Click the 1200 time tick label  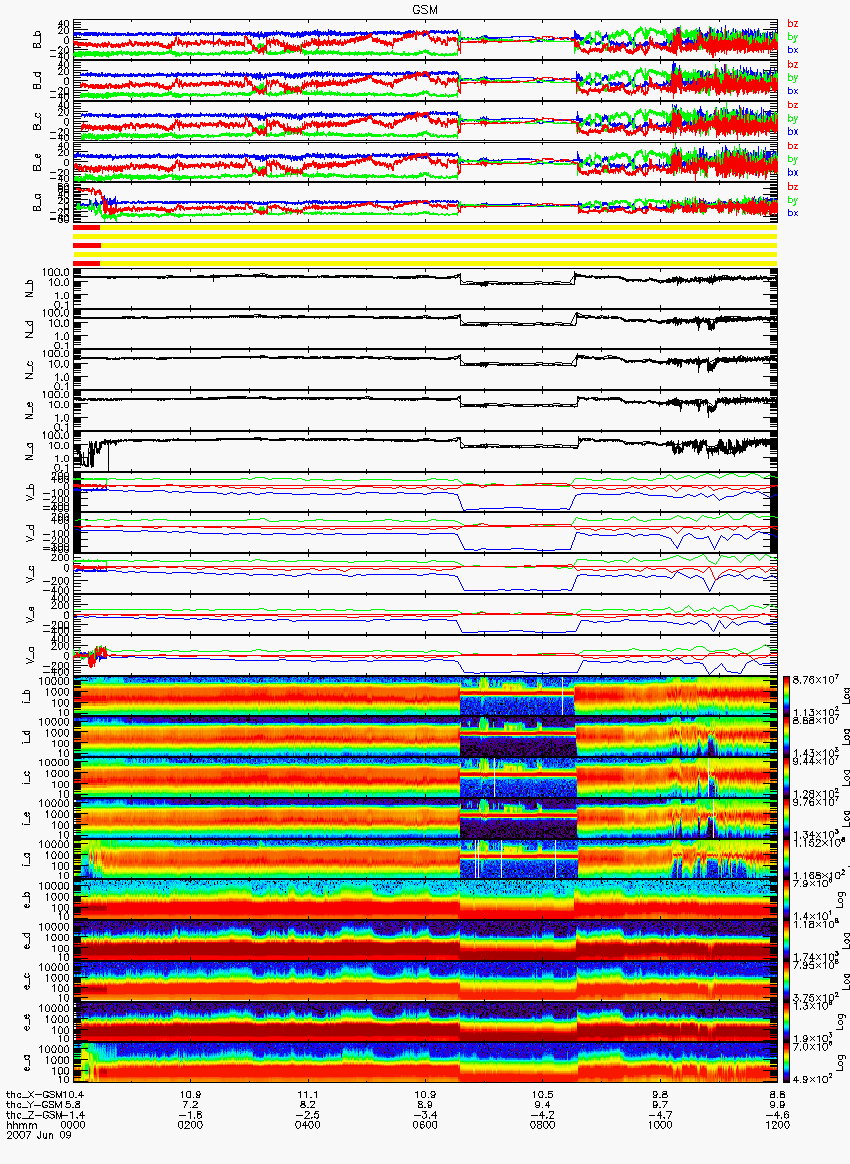coord(777,1124)
